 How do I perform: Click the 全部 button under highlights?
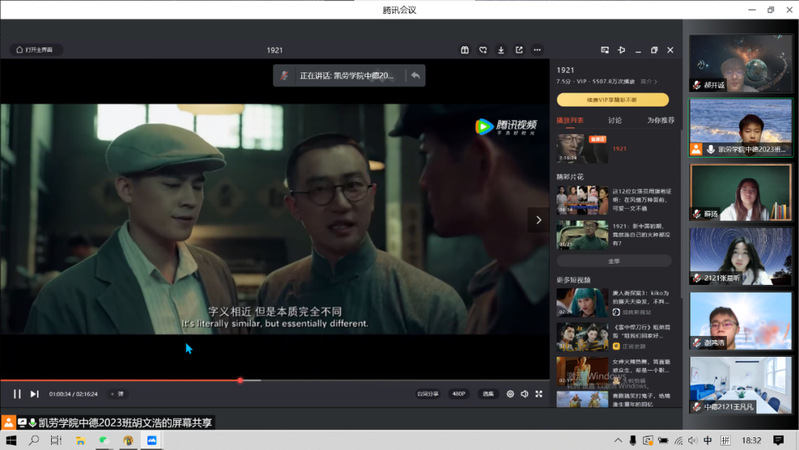click(x=613, y=260)
